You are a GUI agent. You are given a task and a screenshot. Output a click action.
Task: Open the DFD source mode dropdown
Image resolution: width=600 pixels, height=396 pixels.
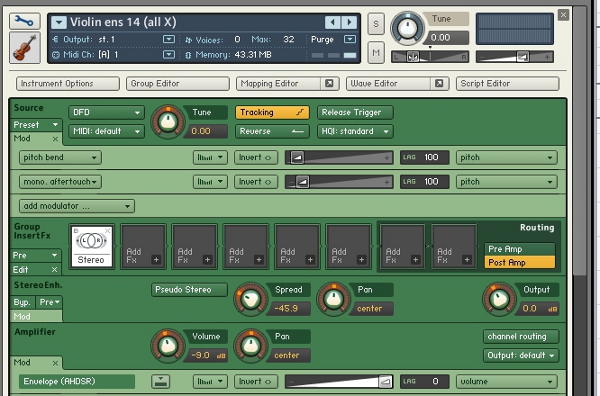click(106, 112)
